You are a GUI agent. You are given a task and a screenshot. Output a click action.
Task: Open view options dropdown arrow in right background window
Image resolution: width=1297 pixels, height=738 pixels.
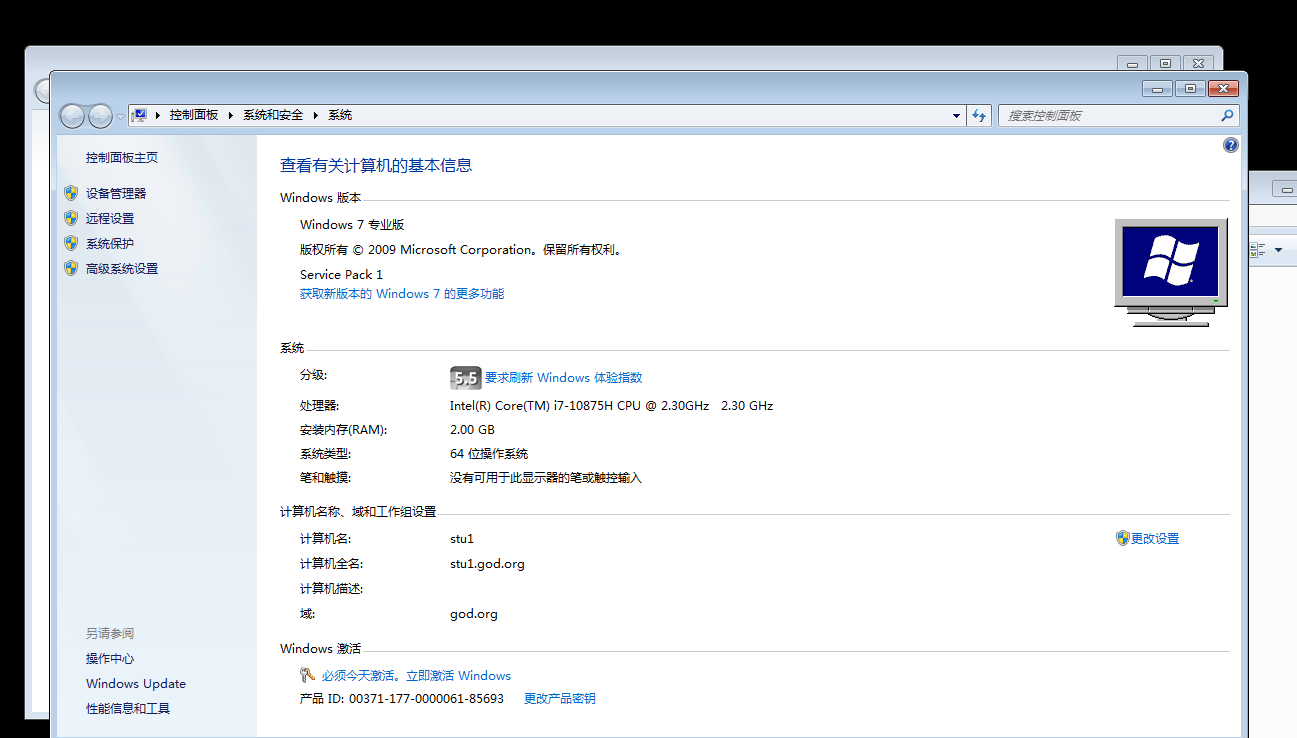(x=1278, y=250)
